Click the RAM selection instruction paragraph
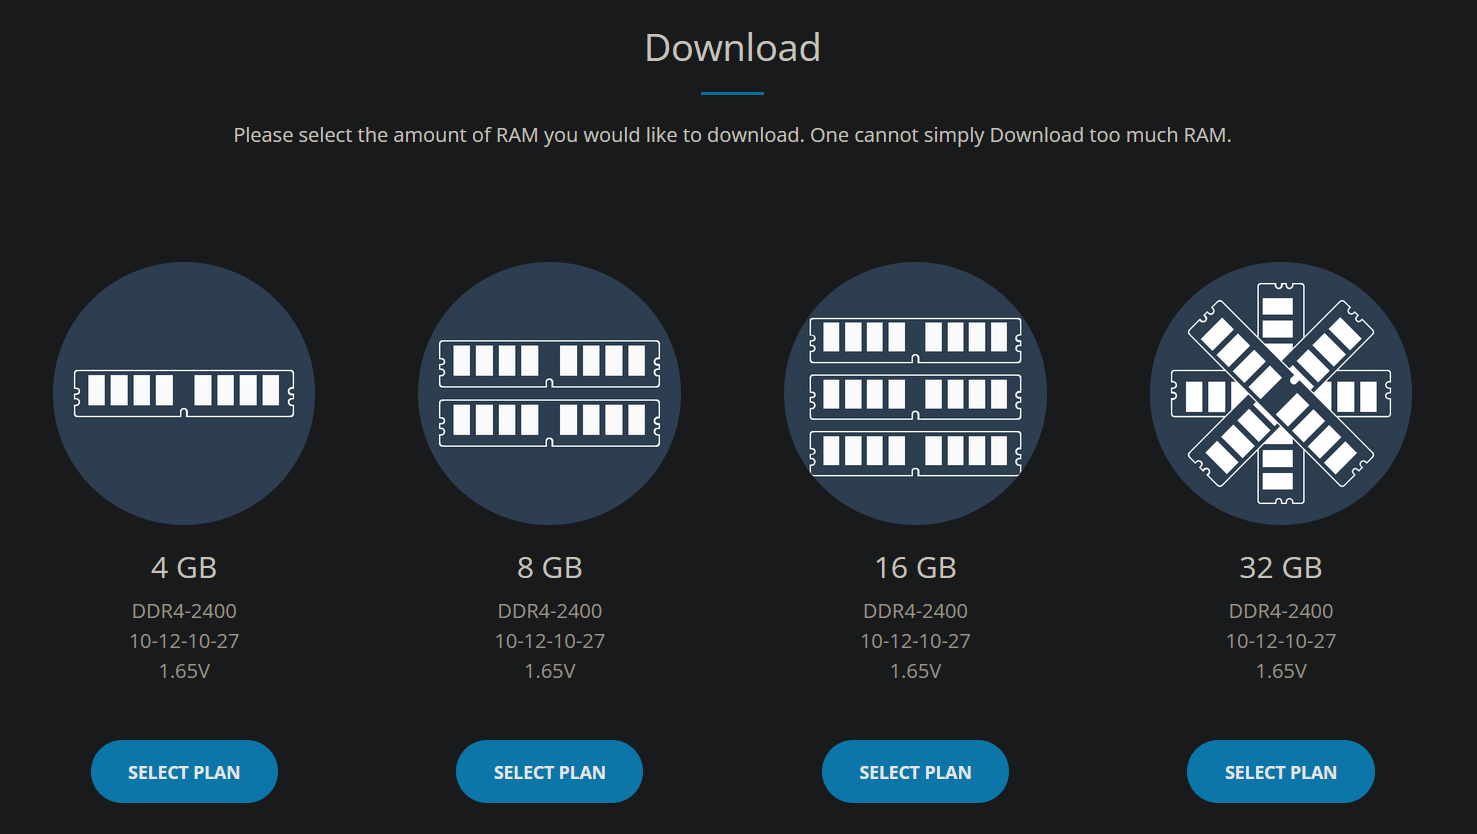Image resolution: width=1477 pixels, height=834 pixels. [732, 135]
